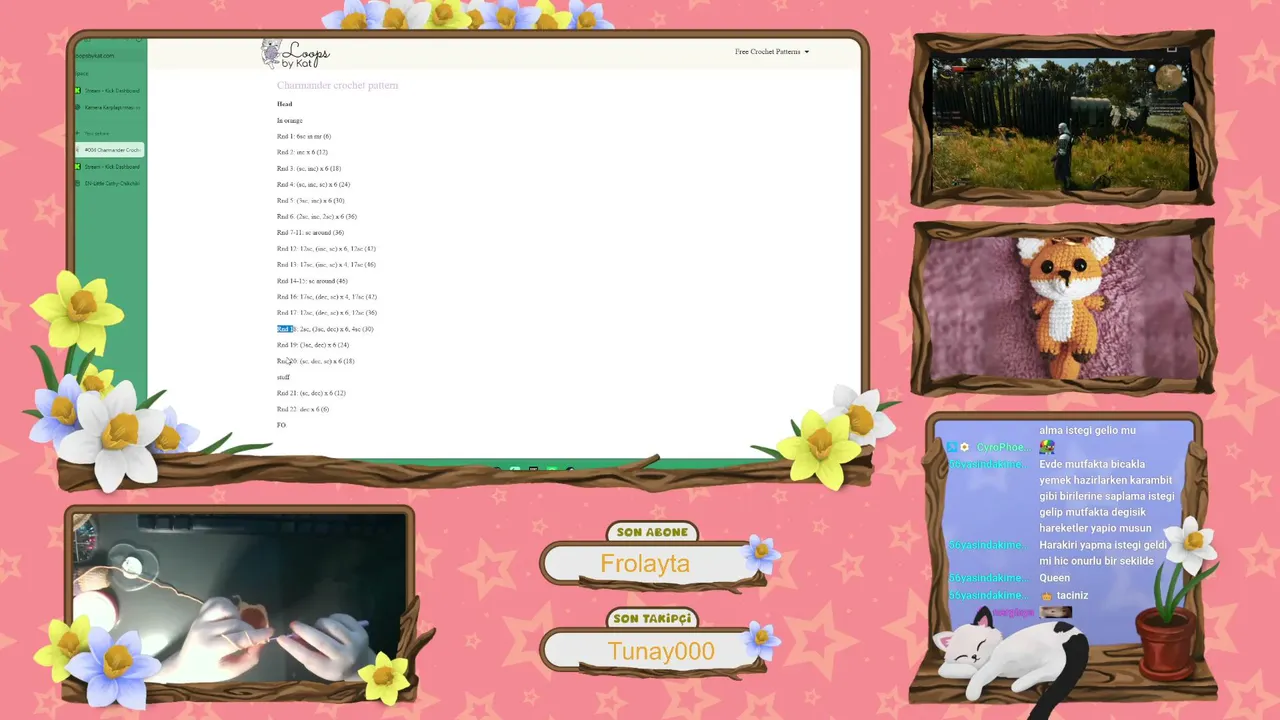Image resolution: width=1280 pixels, height=720 pixels.
Task: Click the Loops by Kat logo
Action: point(296,54)
